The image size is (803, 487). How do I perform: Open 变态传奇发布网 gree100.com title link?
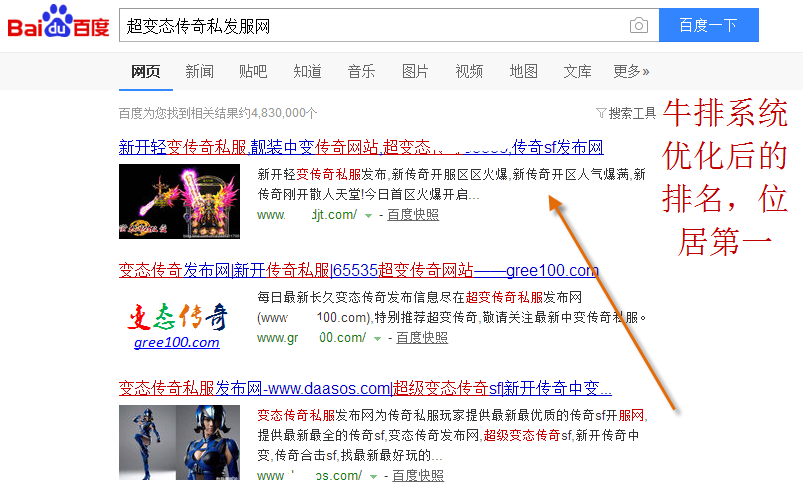coord(358,270)
